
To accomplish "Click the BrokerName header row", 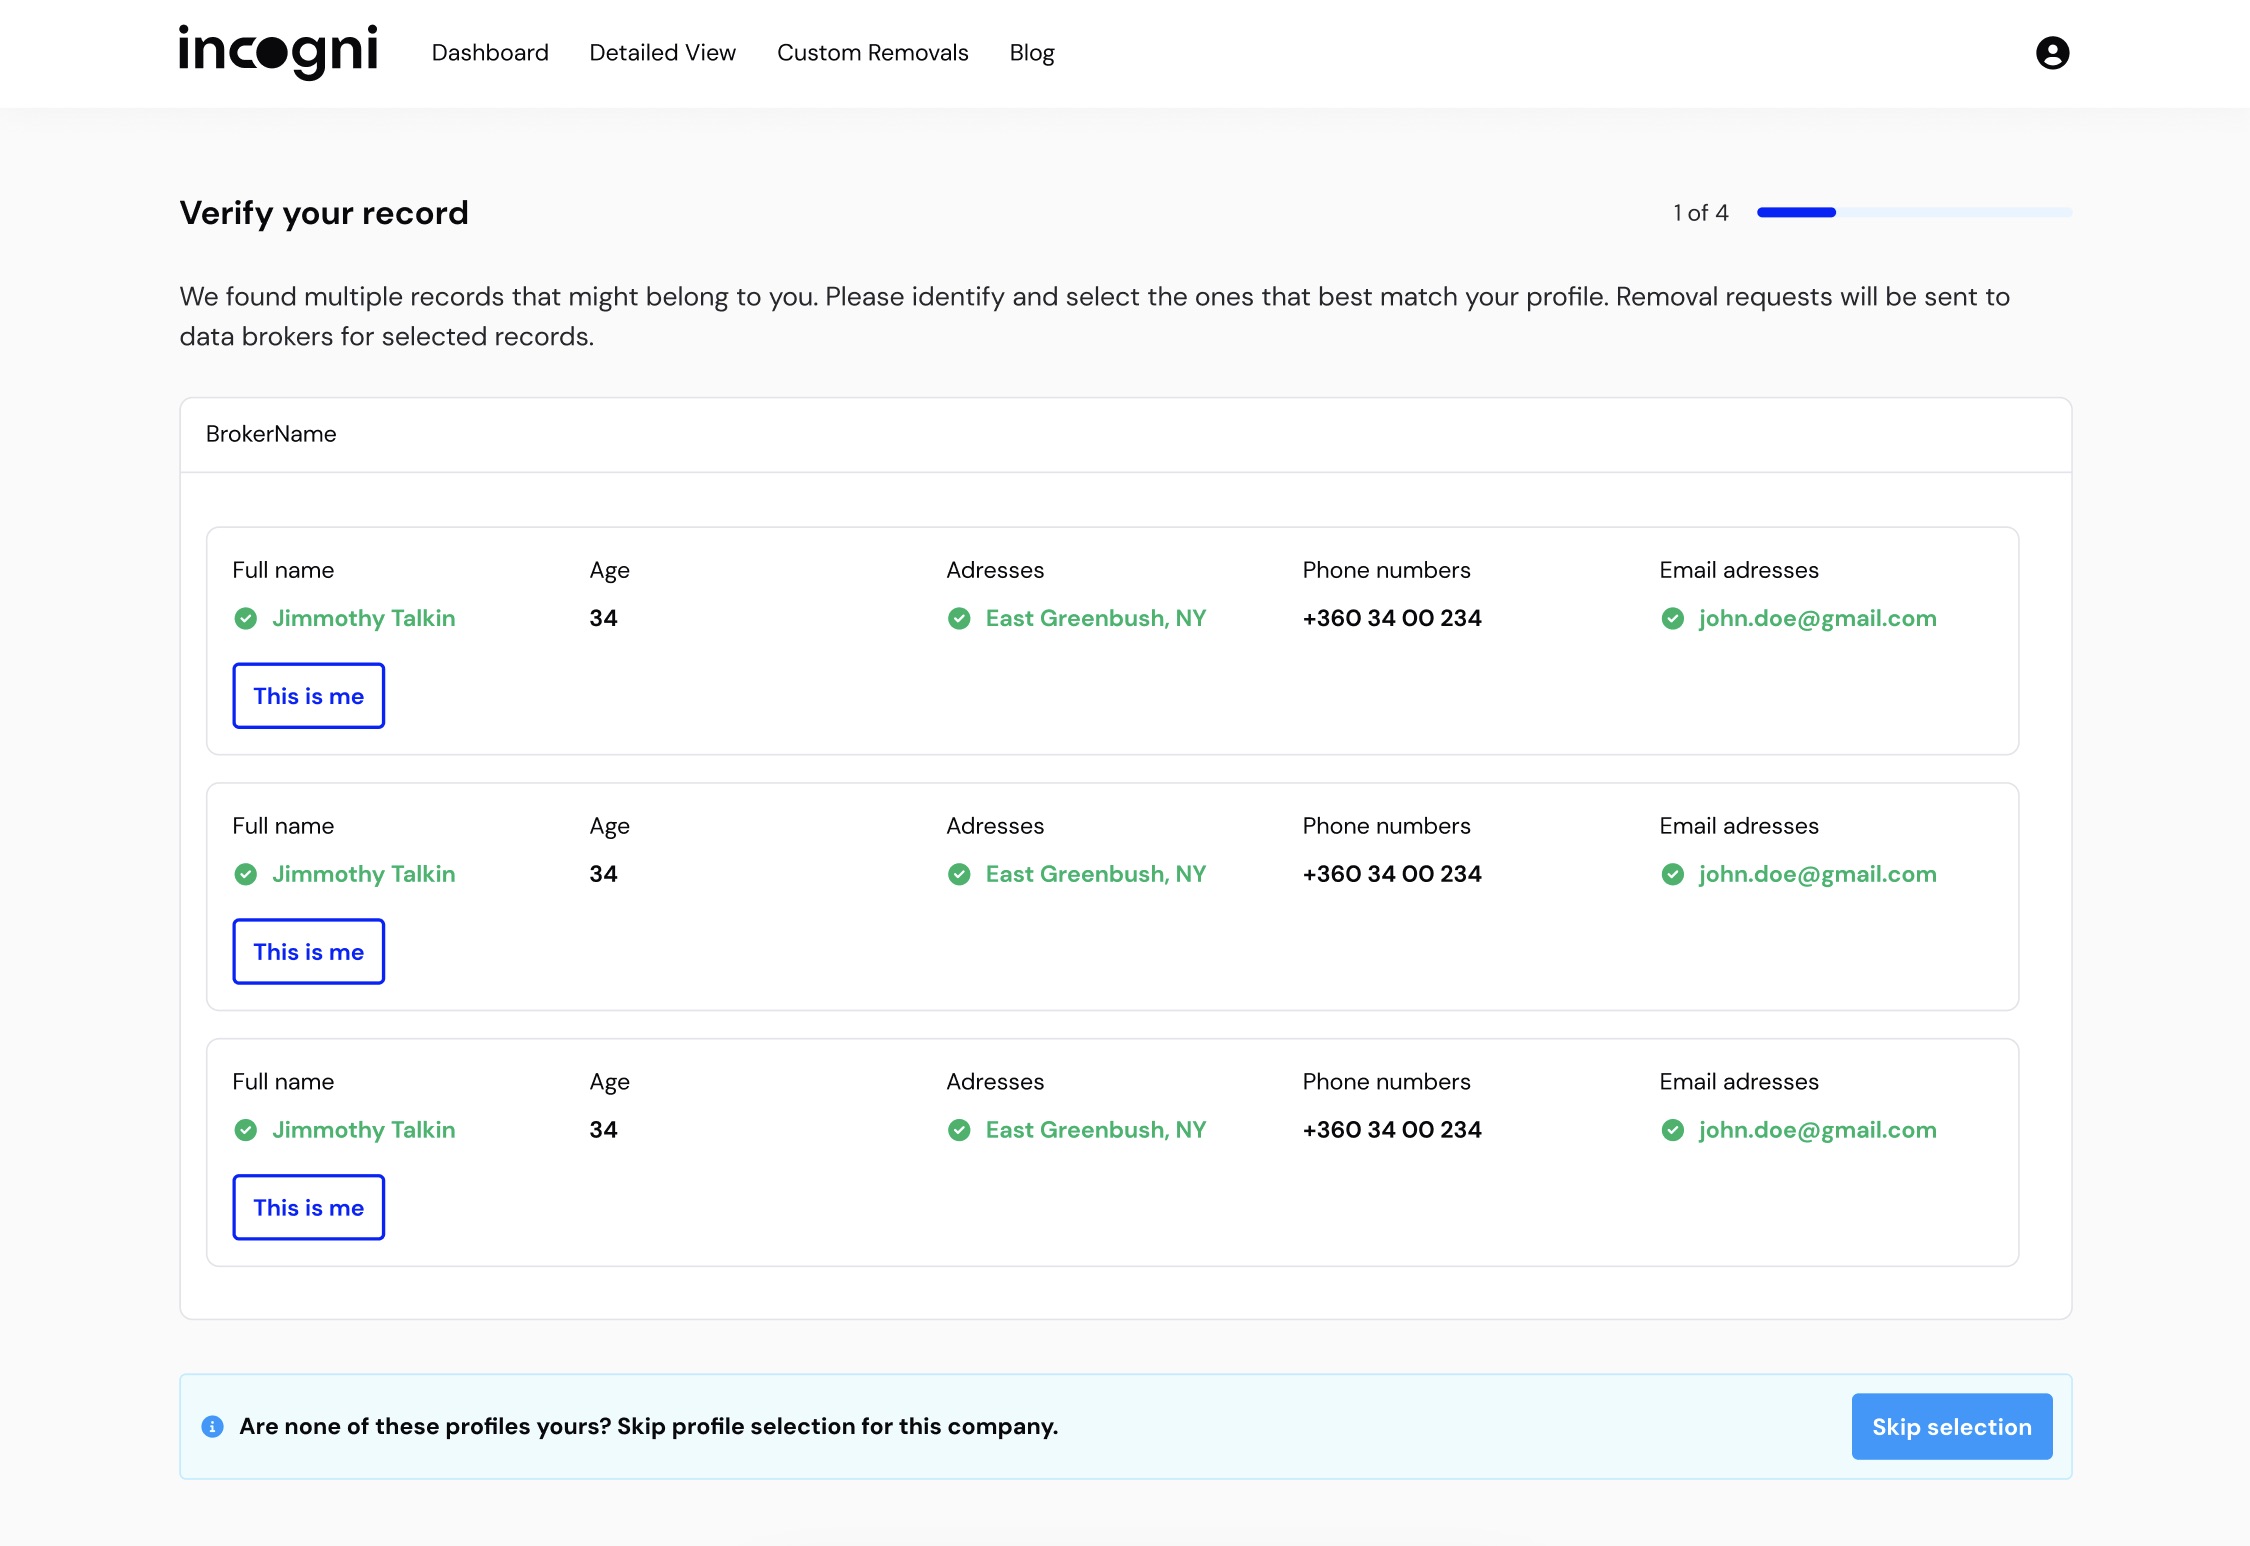I will tap(1125, 435).
